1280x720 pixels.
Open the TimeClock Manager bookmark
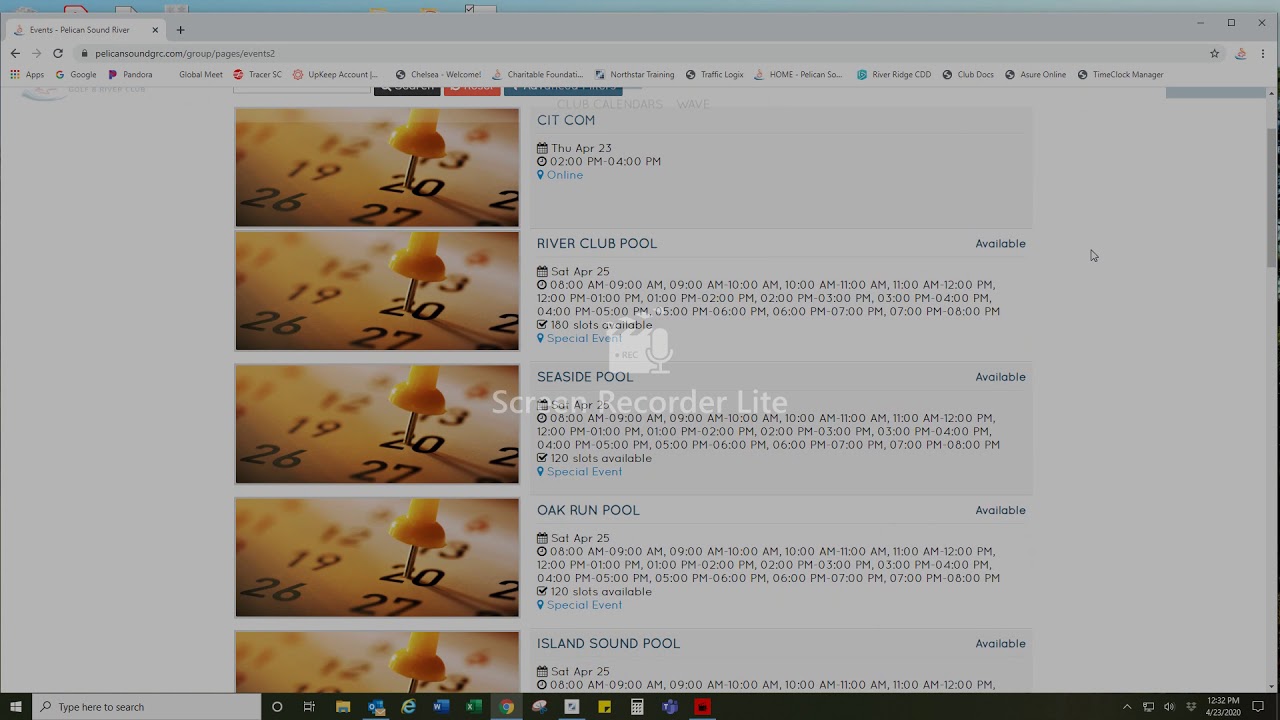[x=1120, y=74]
